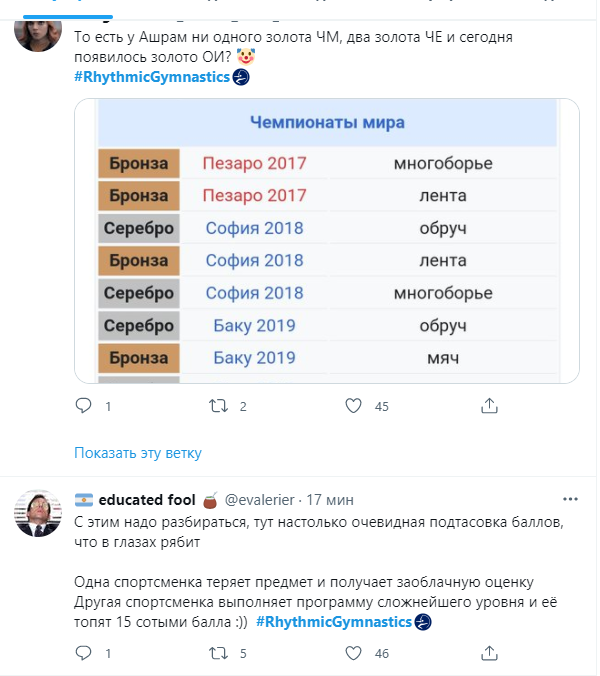600x676 pixels.
Task: Click #RhythmicGymnastics hashtag in educated fool's tweet
Action: pyautogui.click(x=335, y=622)
